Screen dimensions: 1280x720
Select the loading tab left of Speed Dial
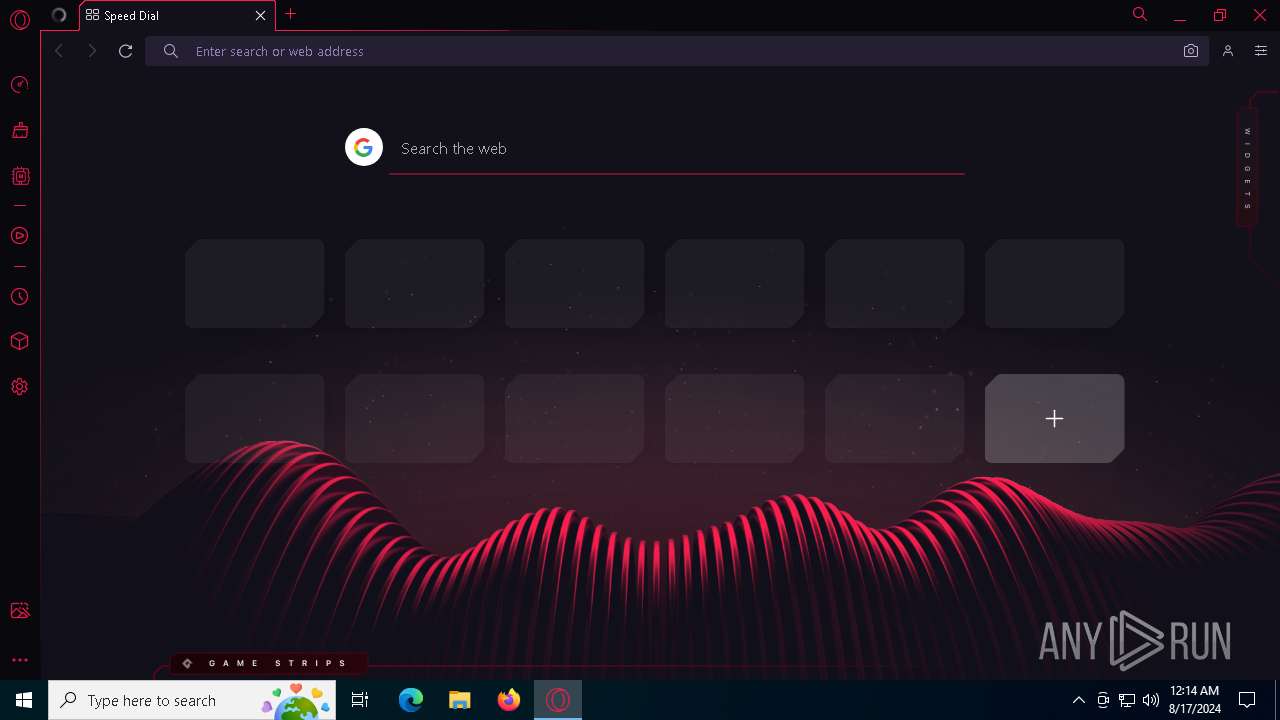(59, 15)
